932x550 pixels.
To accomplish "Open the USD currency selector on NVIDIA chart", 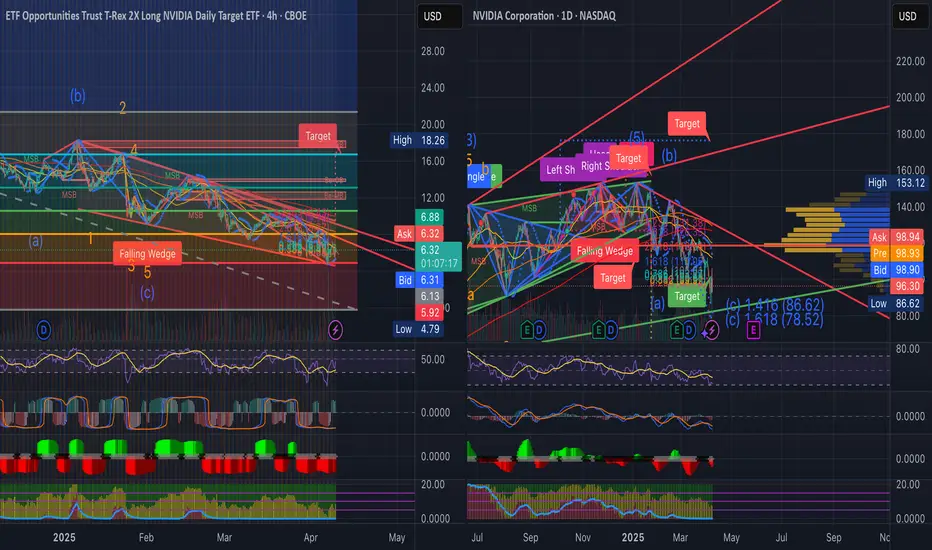I will pos(911,17).
